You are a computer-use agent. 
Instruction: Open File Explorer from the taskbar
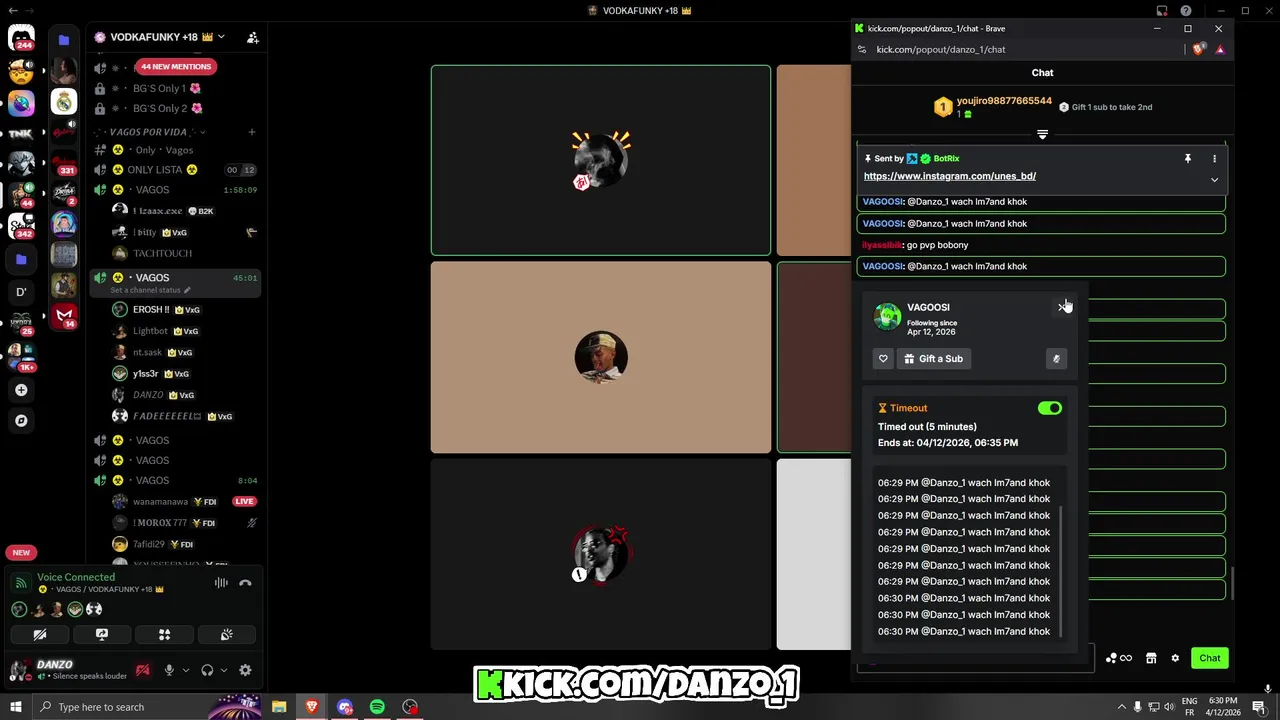point(279,707)
